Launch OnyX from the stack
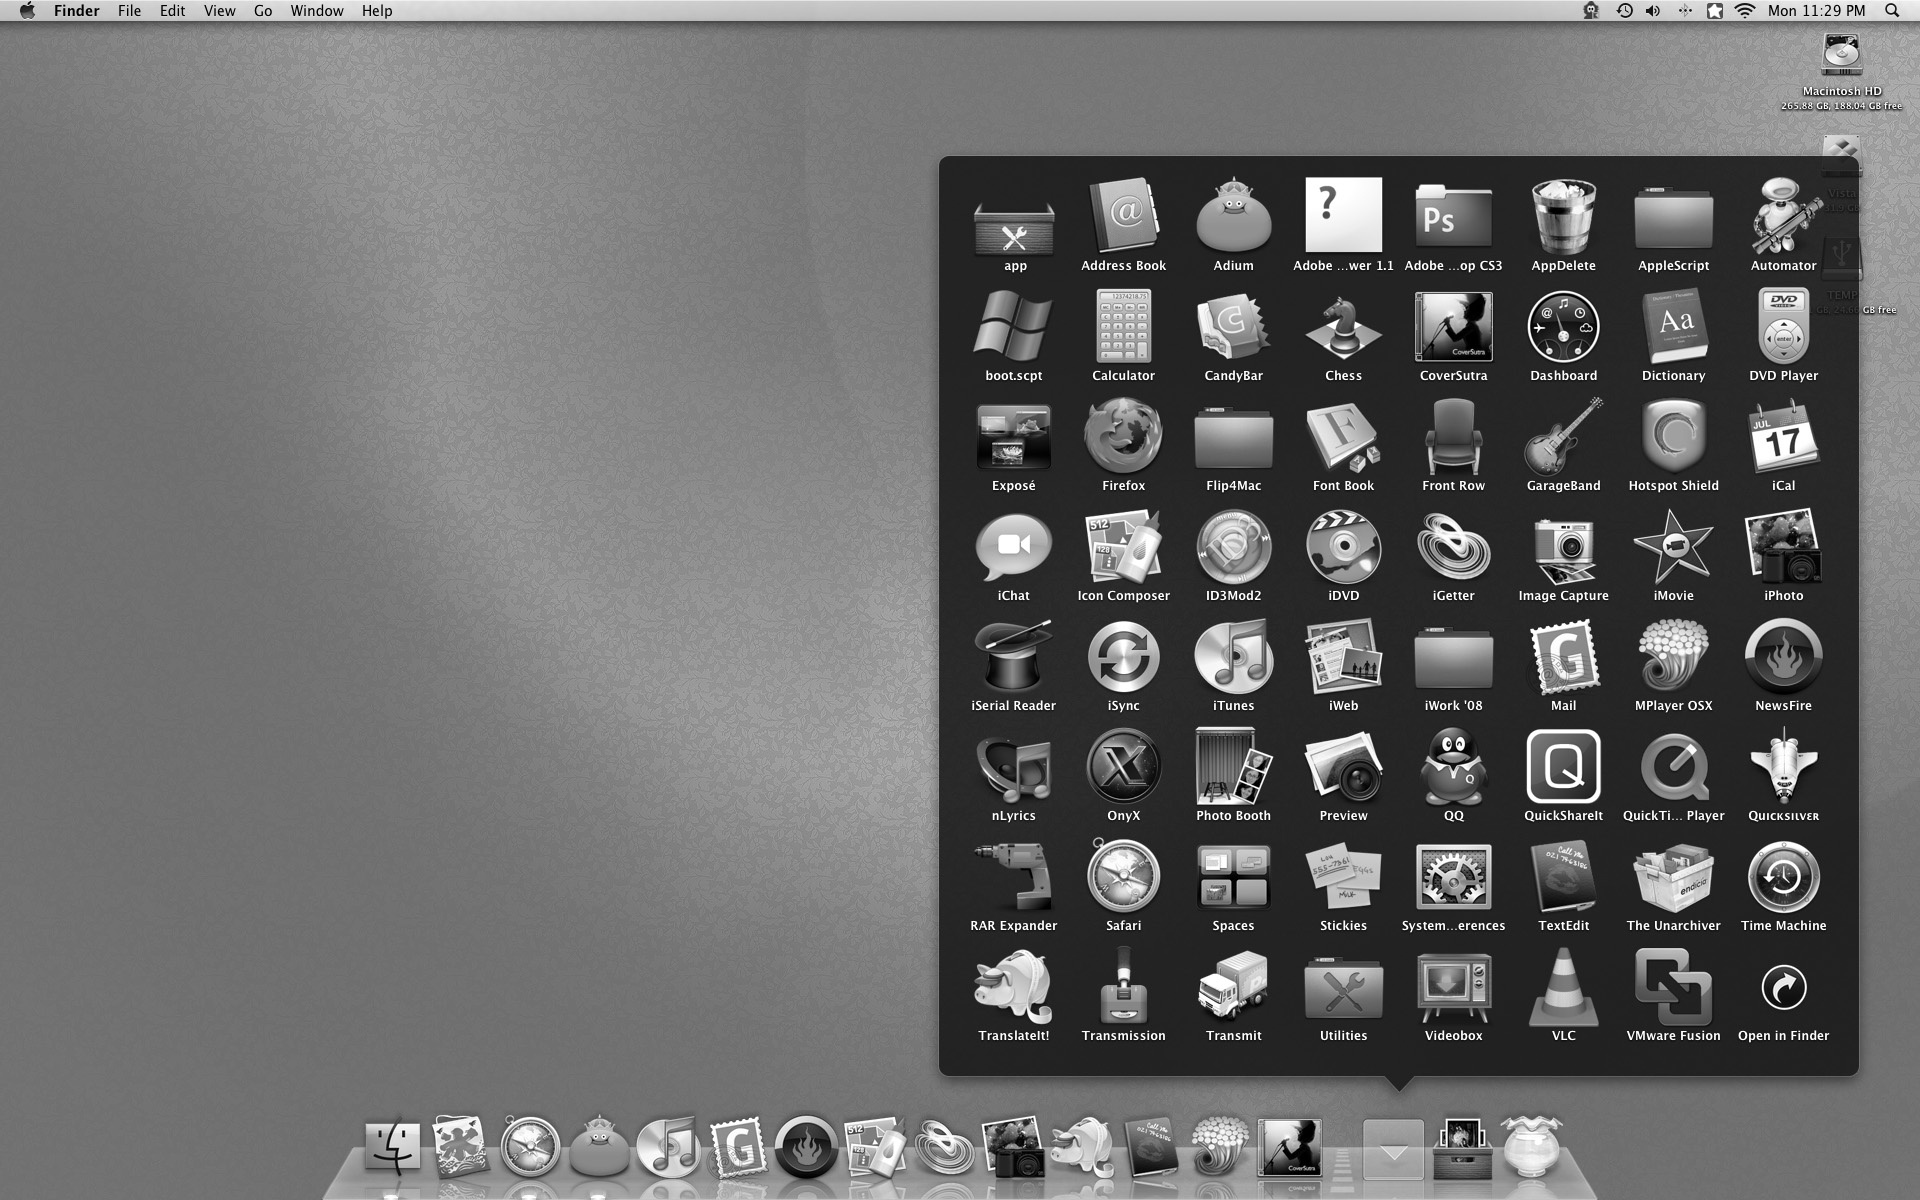The width and height of the screenshot is (1920, 1200). click(x=1123, y=766)
